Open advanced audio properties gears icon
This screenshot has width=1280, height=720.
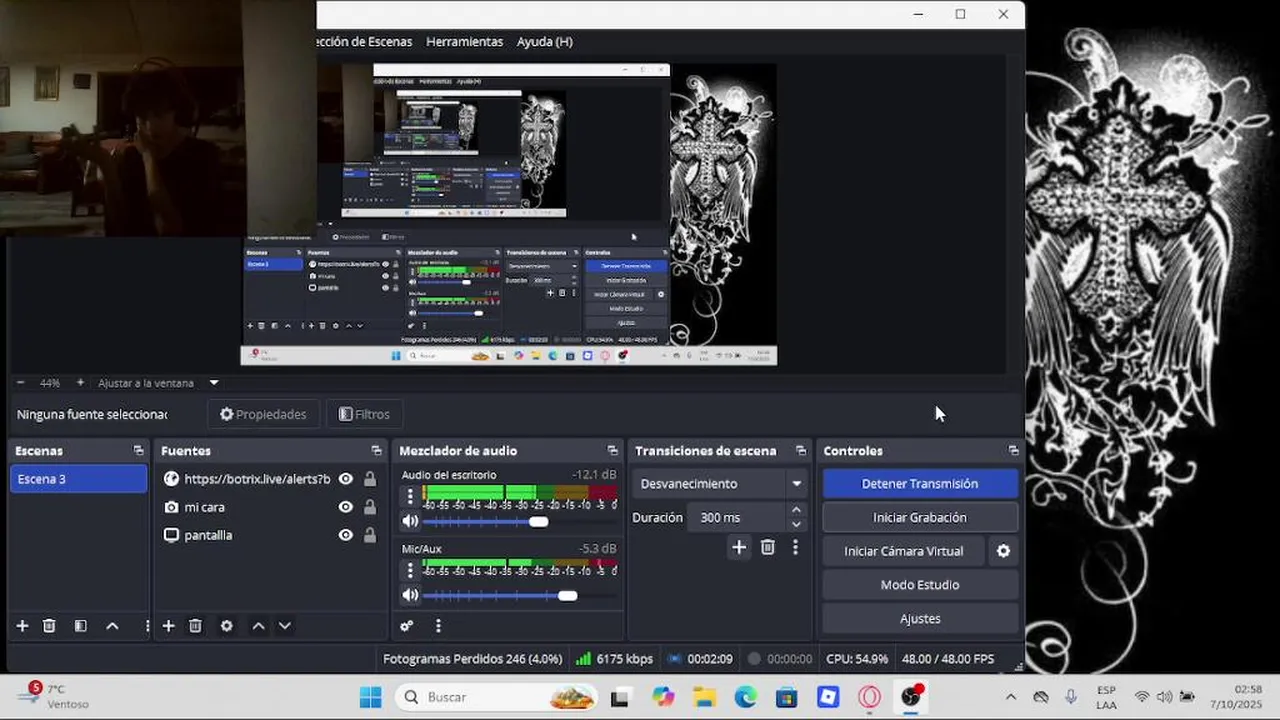[407, 626]
